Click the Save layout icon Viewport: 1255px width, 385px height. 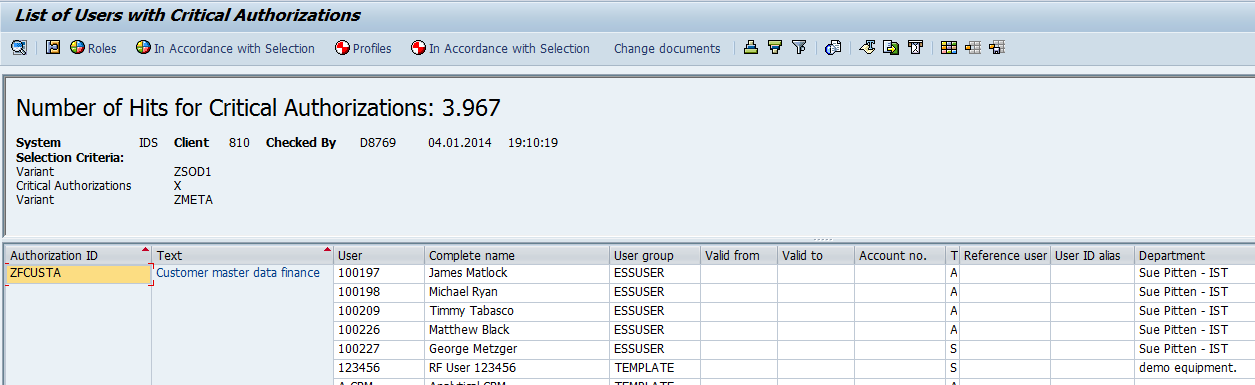coord(997,48)
